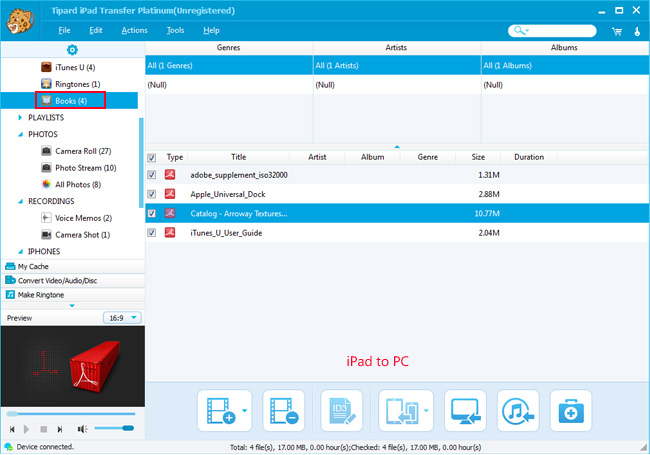Viewport: 650px width, 455px height.
Task: Click the device connected status icon
Action: [x=8, y=447]
